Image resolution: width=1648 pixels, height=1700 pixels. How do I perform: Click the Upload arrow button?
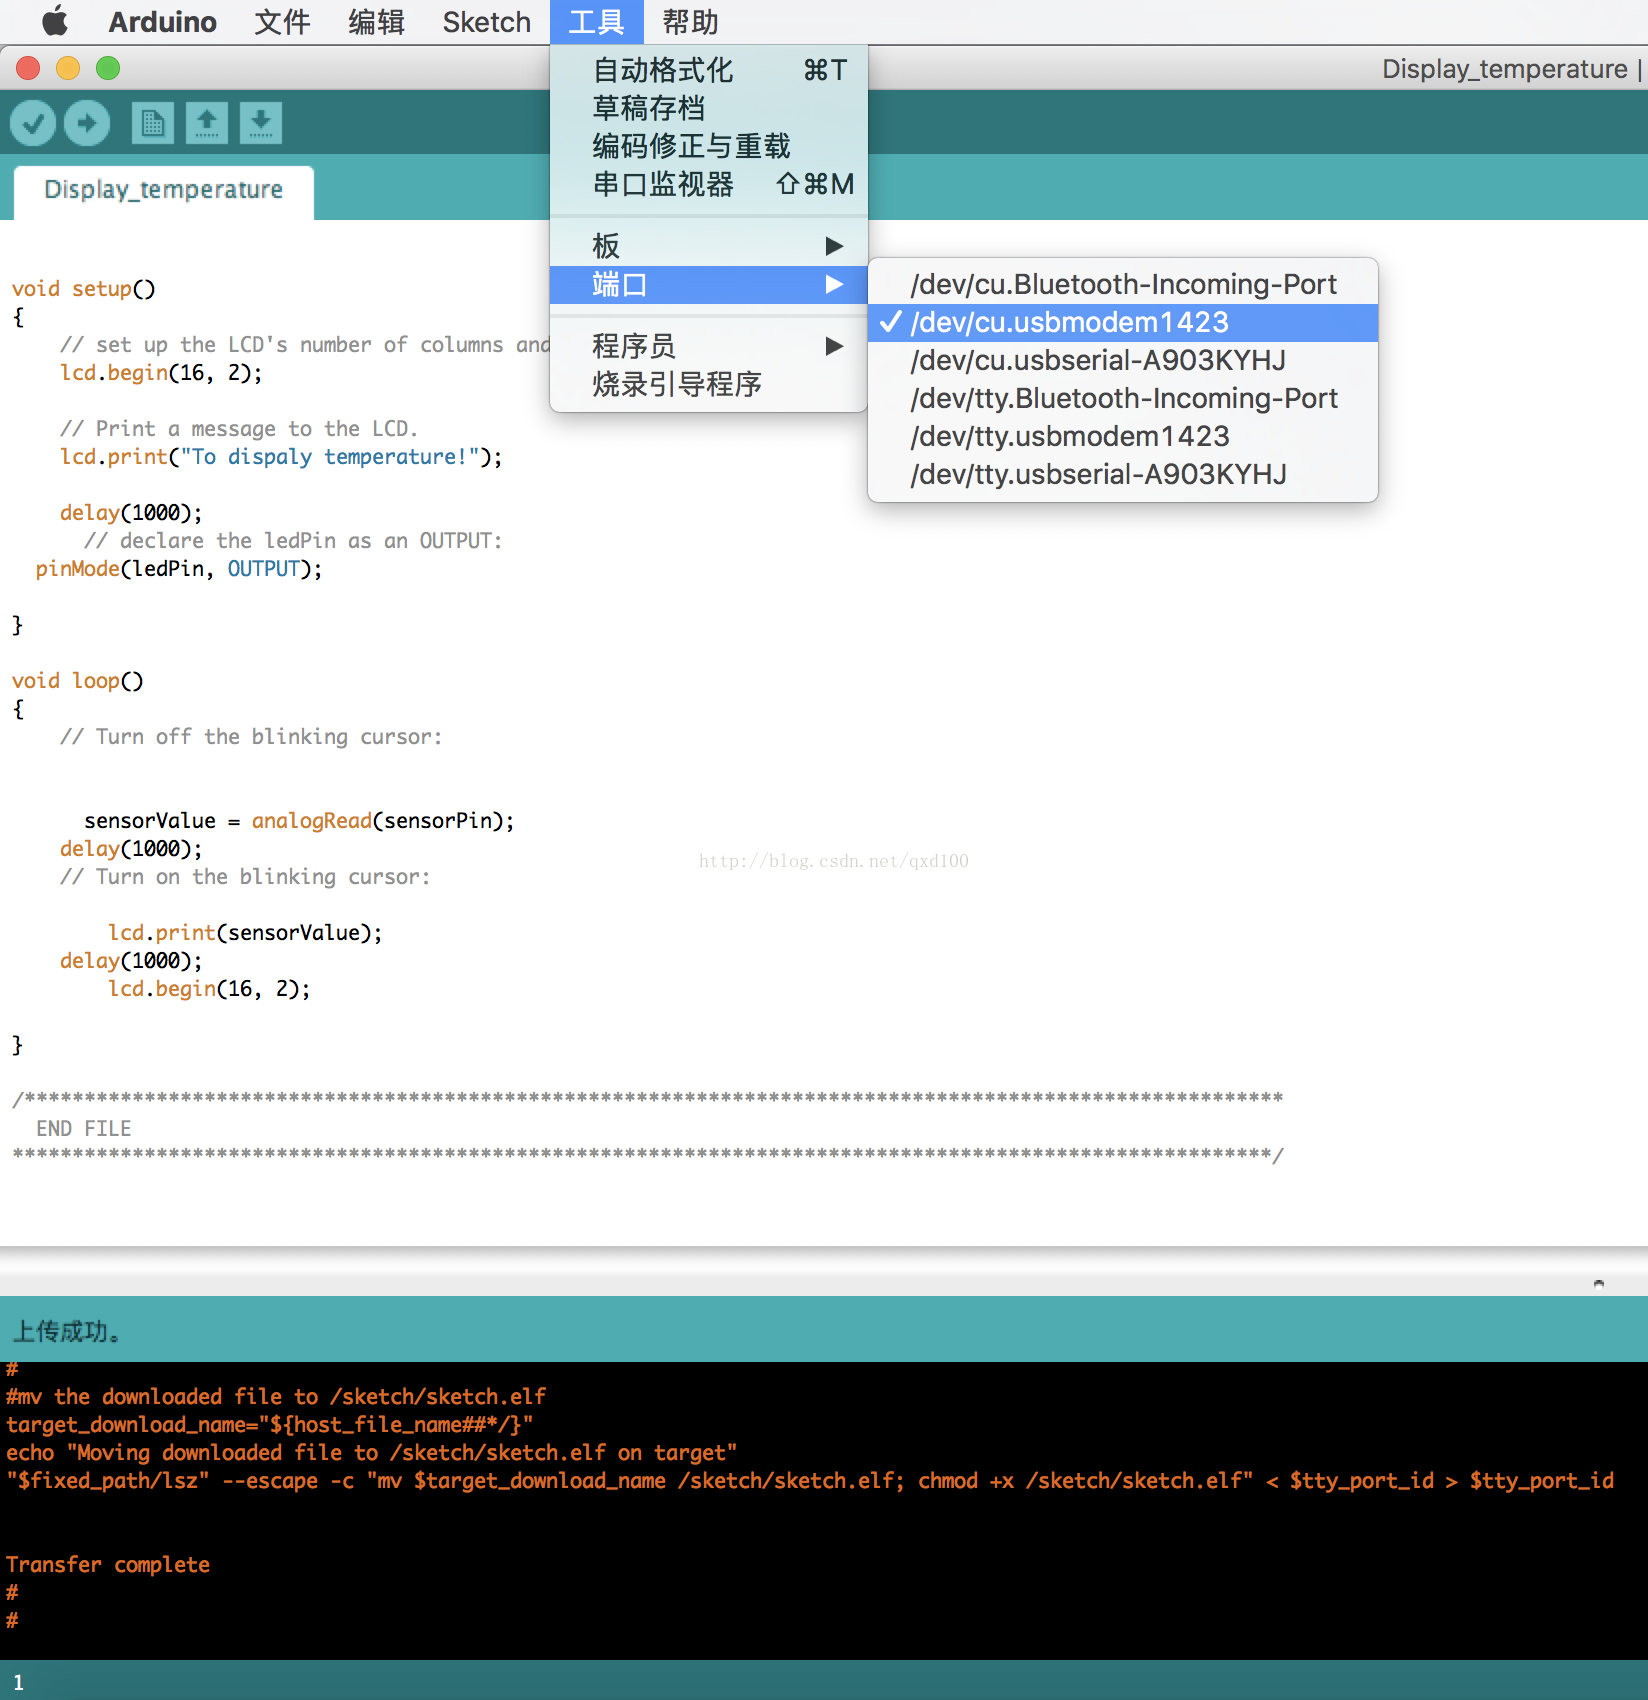[87, 123]
